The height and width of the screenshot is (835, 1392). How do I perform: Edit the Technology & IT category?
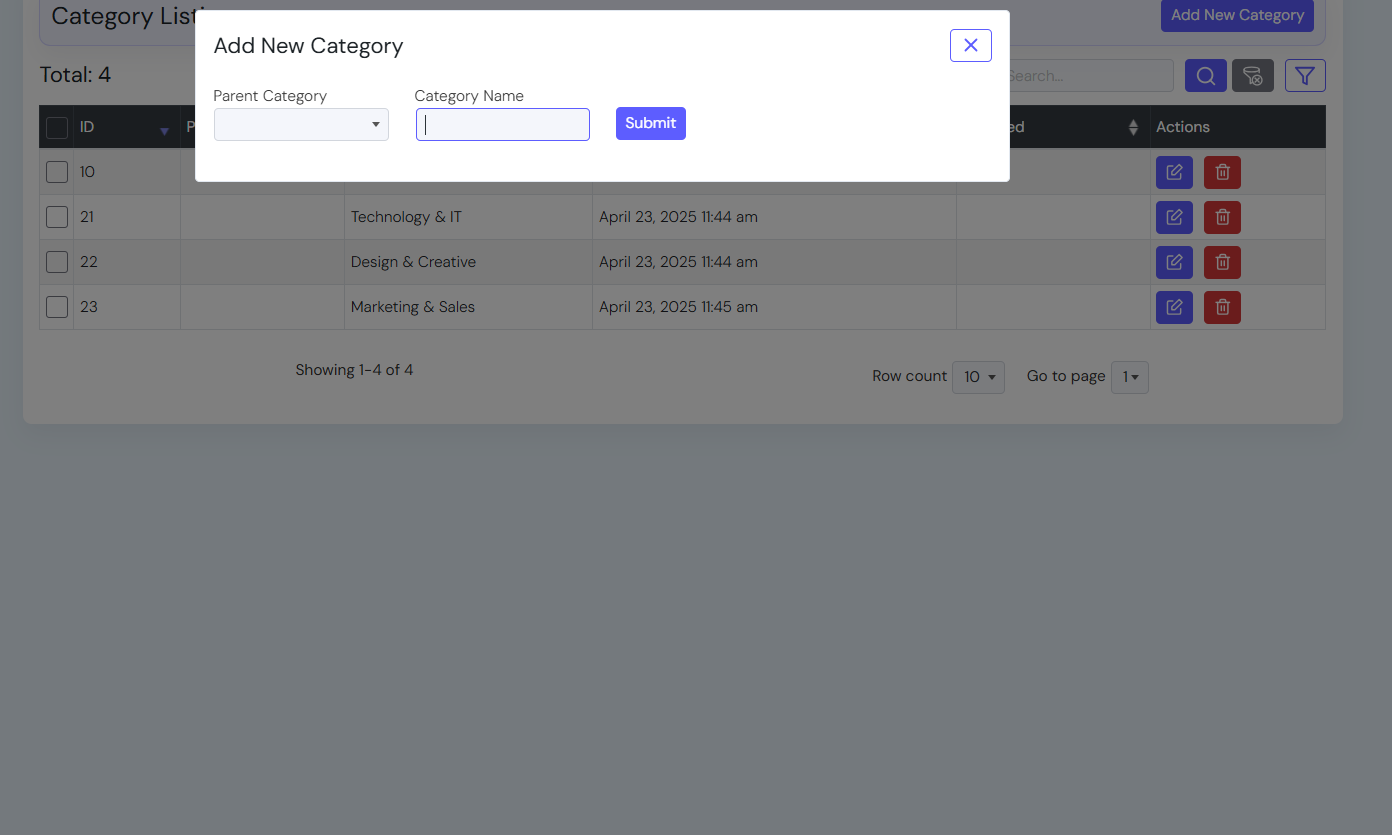coord(1174,217)
